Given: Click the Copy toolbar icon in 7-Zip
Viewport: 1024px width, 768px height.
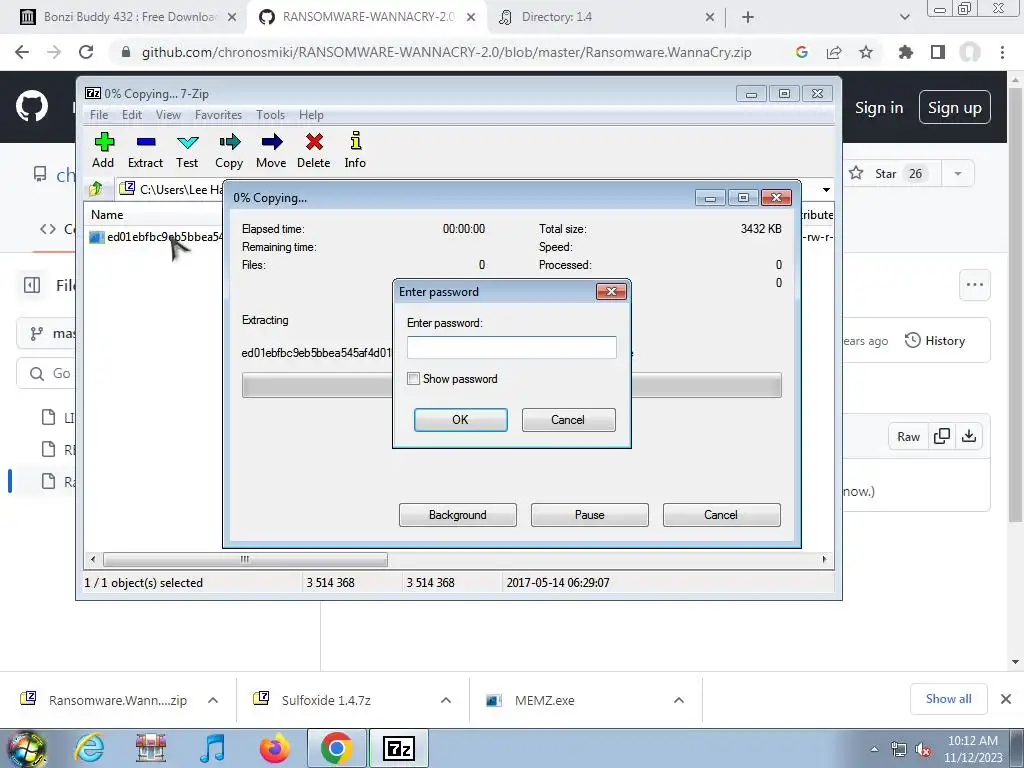Looking at the screenshot, I should 229,142.
